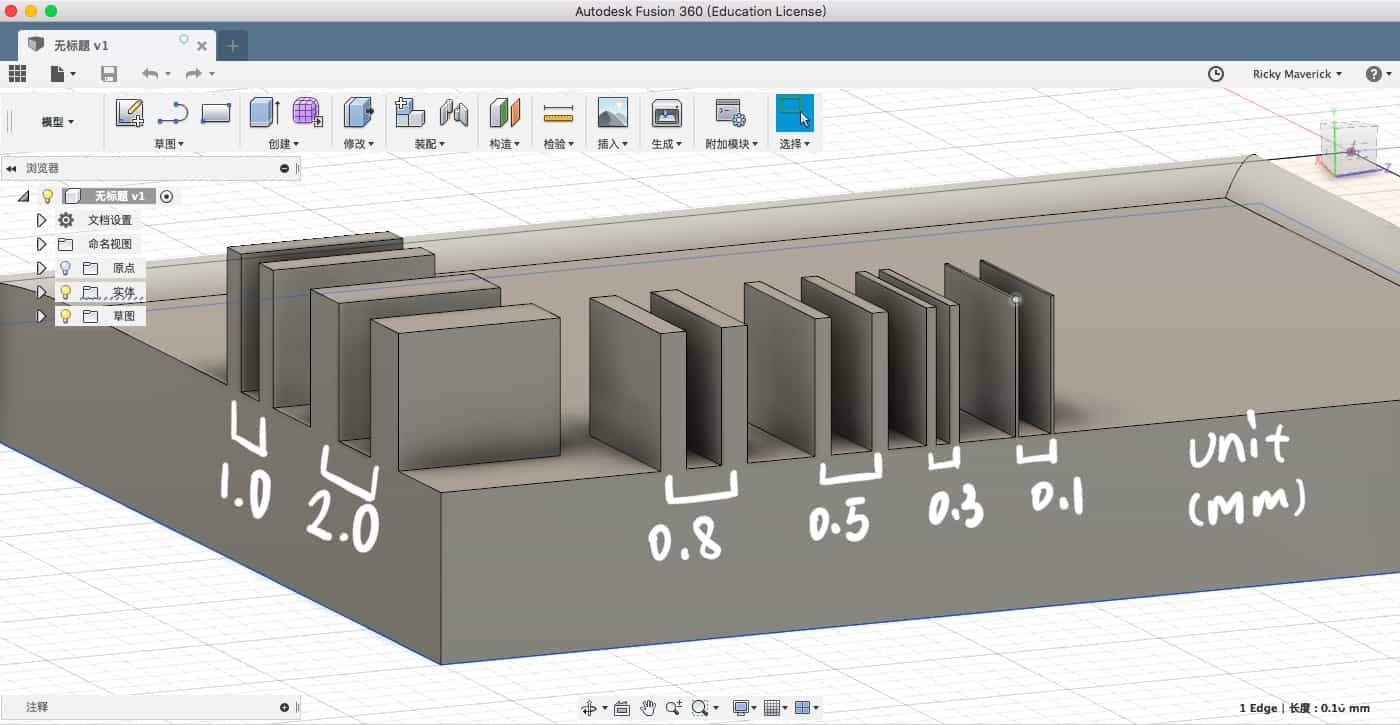The height and width of the screenshot is (725, 1400).
Task: Open the Grid and Snaps dropdown
Action: 775,708
